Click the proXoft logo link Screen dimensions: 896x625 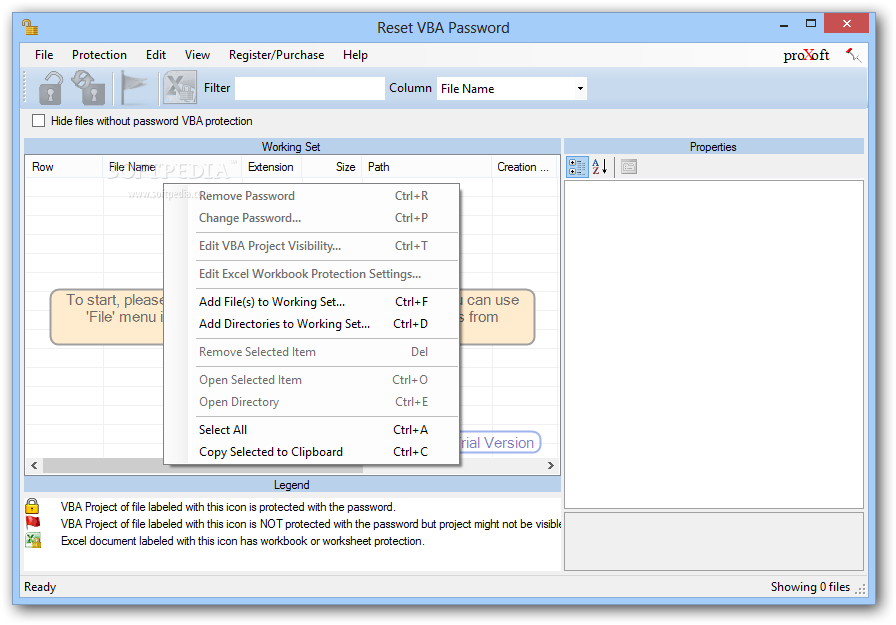tap(806, 55)
